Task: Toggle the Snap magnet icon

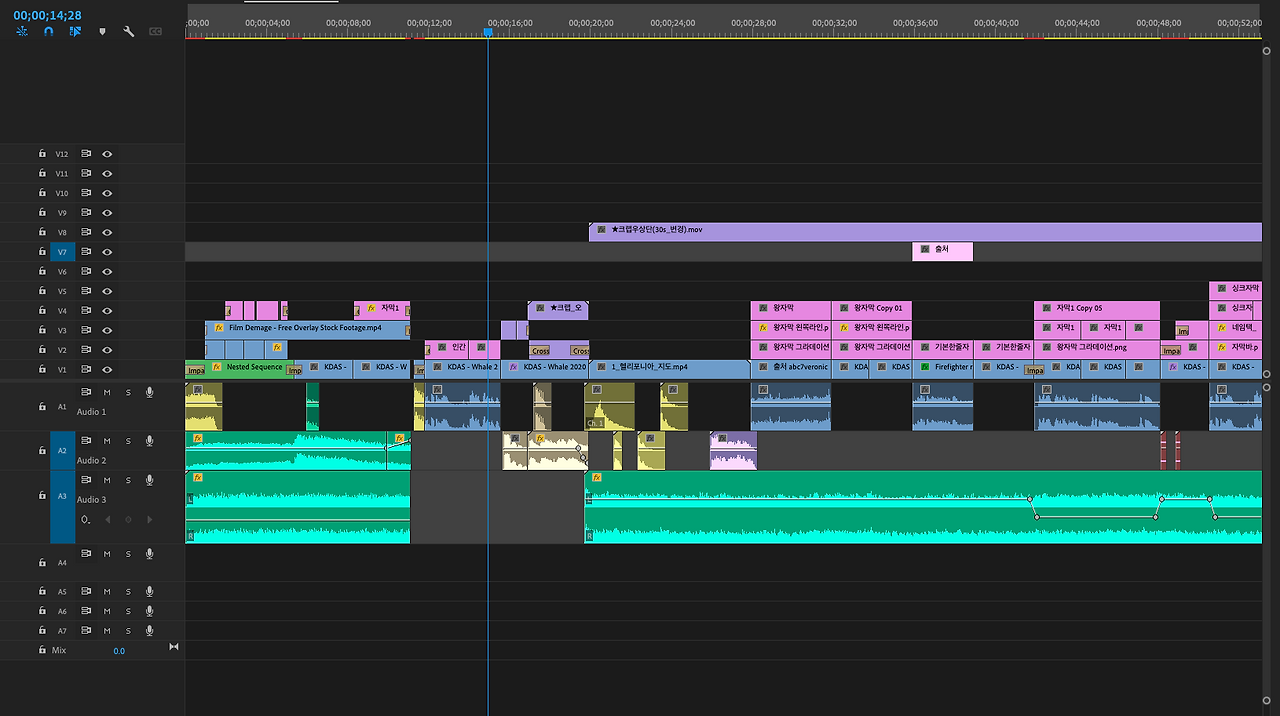Action: (x=48, y=32)
